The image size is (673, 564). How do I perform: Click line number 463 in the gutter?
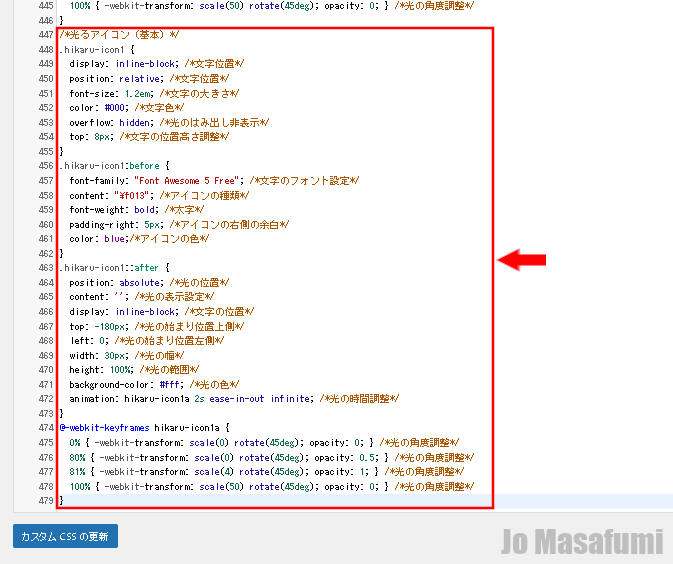[46, 268]
